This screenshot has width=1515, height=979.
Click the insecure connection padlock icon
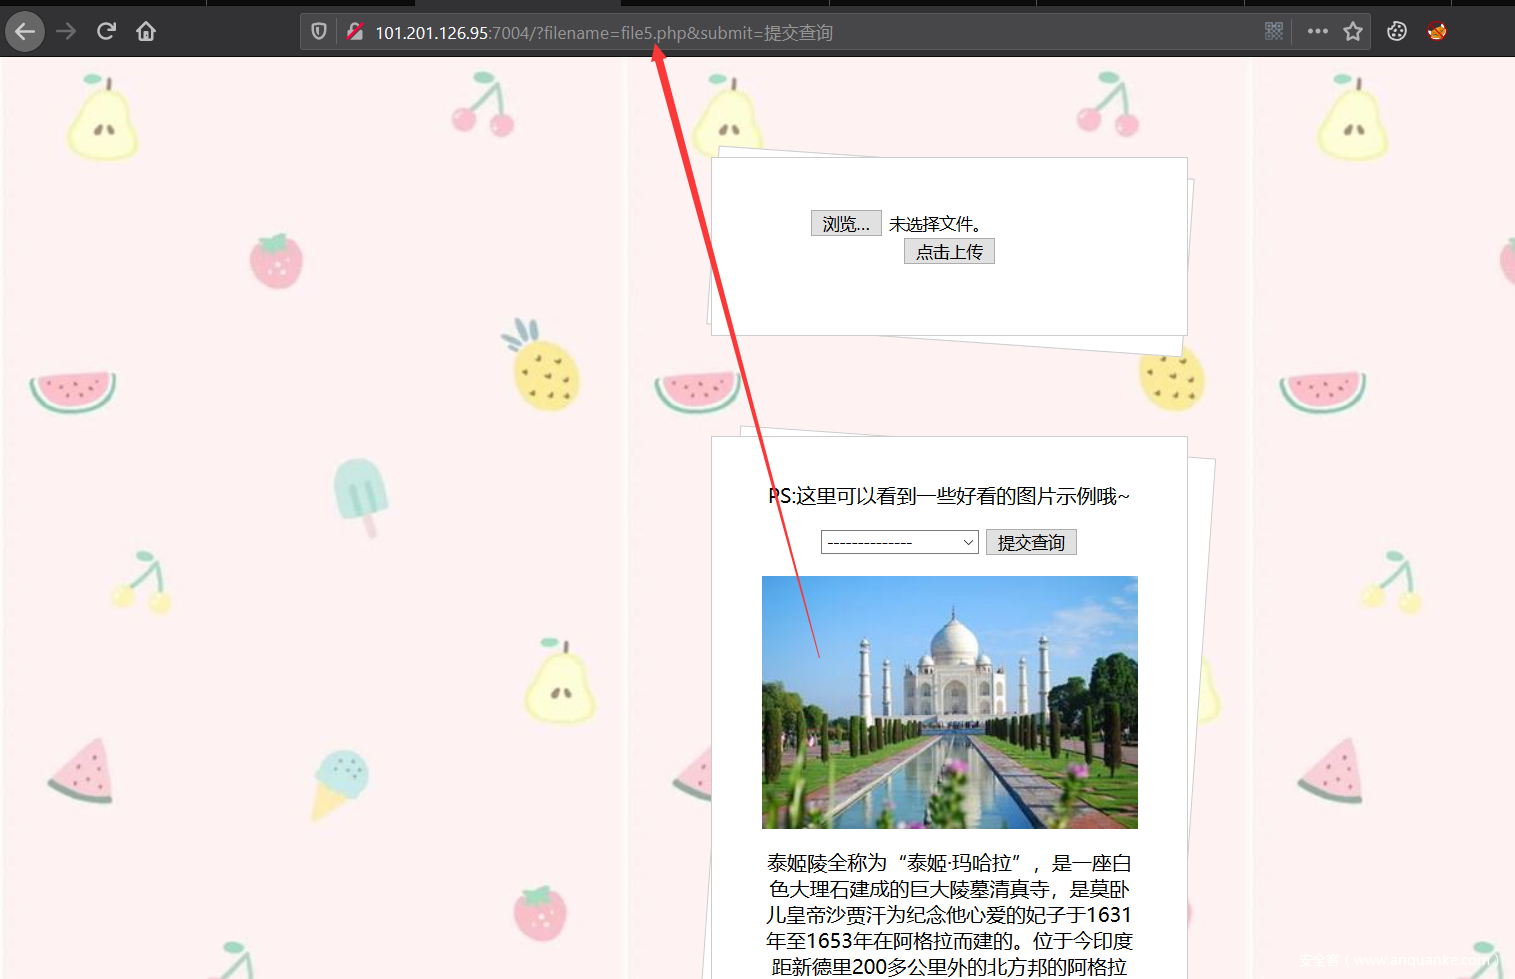click(354, 32)
